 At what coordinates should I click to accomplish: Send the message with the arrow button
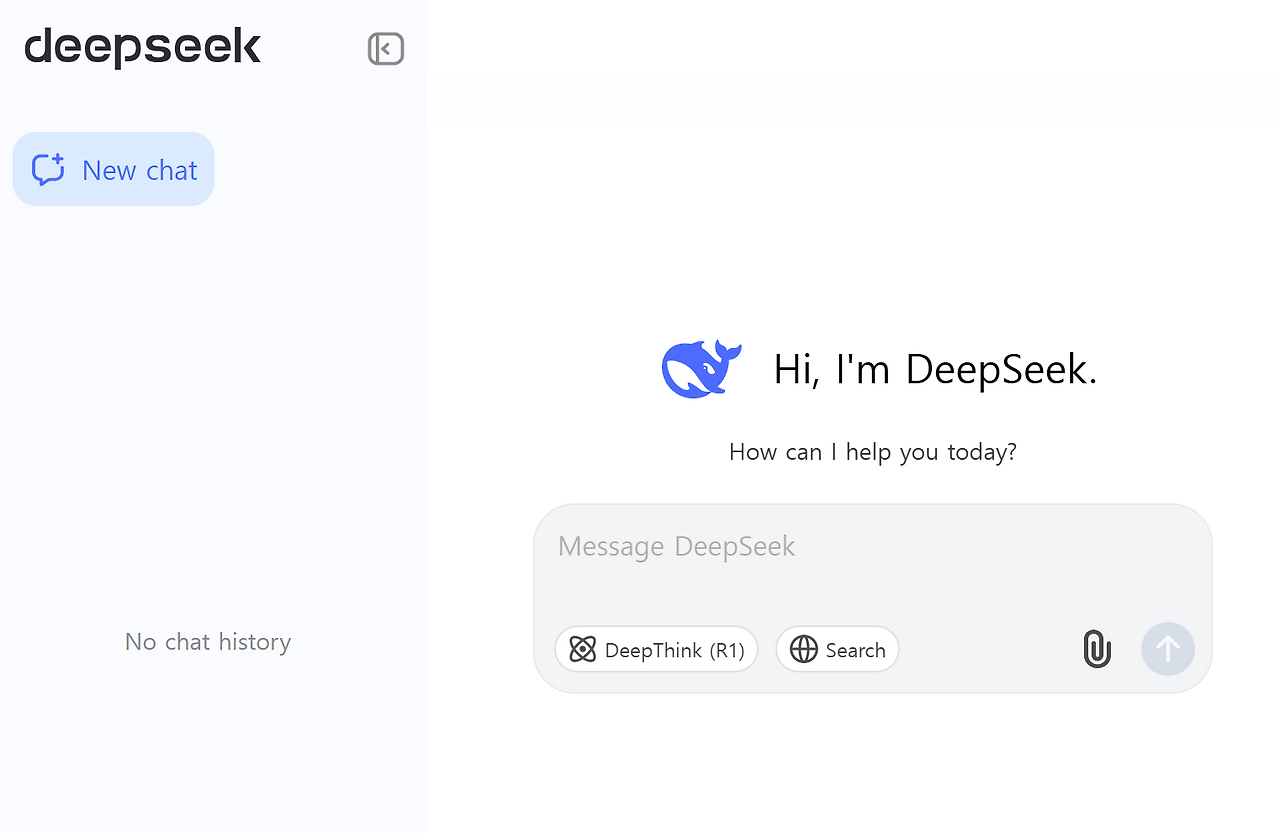1168,649
